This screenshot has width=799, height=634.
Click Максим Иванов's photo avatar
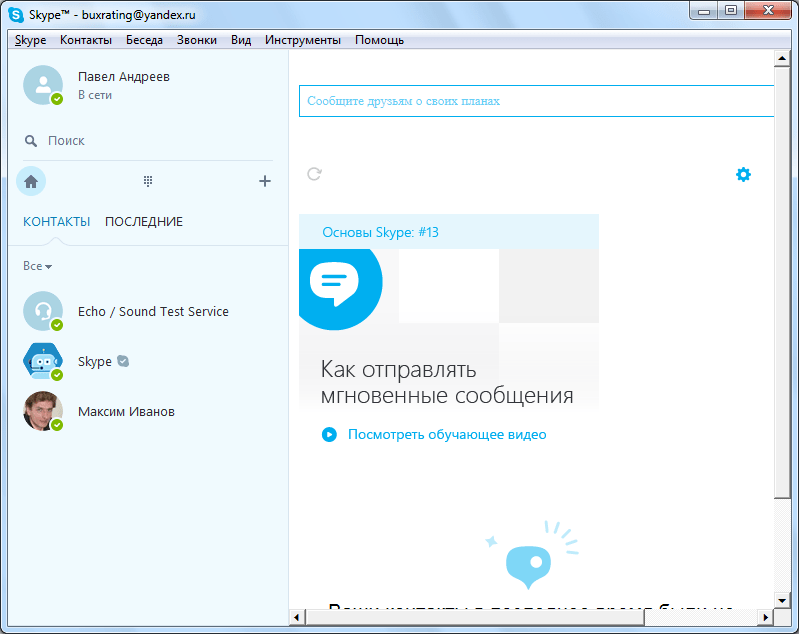click(x=43, y=411)
